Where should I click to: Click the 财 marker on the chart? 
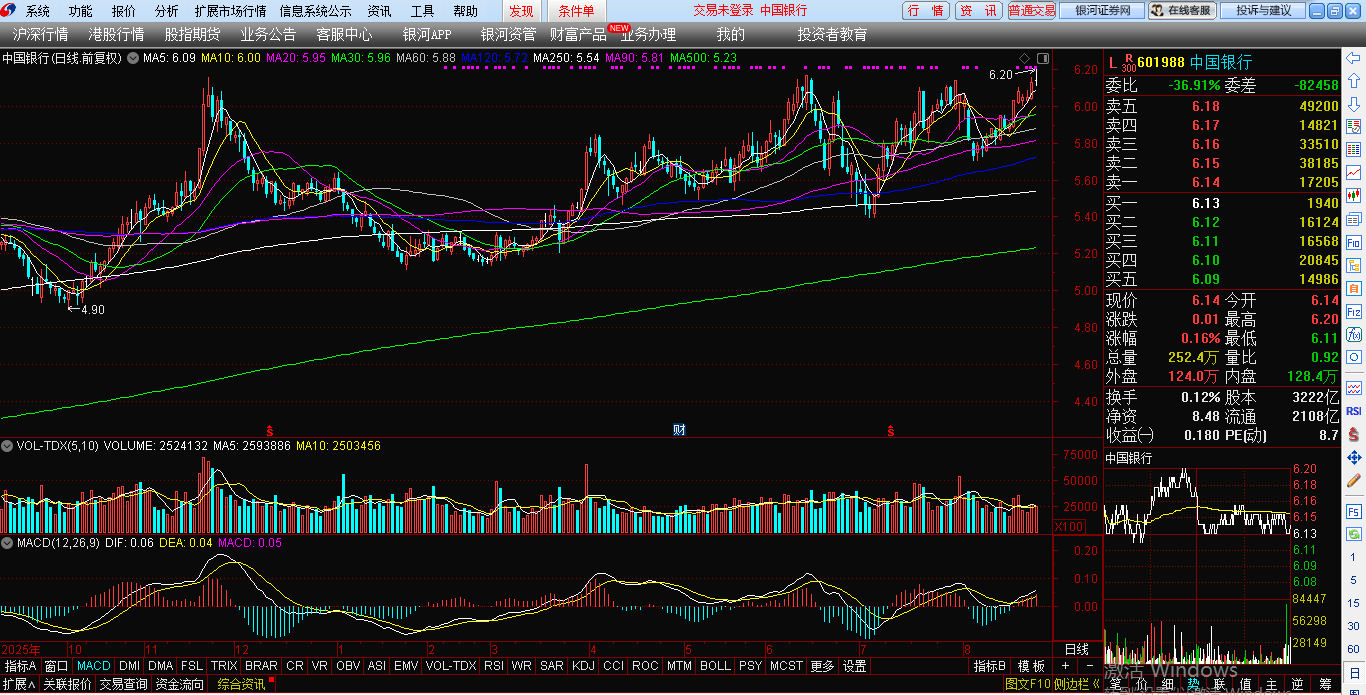[679, 430]
